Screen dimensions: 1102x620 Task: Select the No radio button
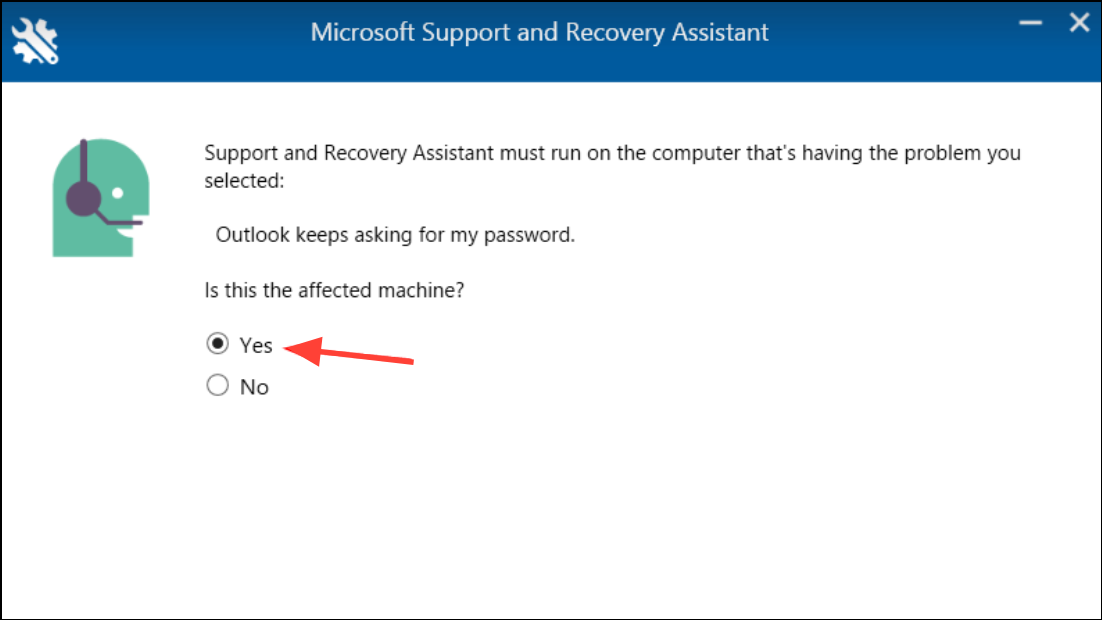click(x=218, y=385)
